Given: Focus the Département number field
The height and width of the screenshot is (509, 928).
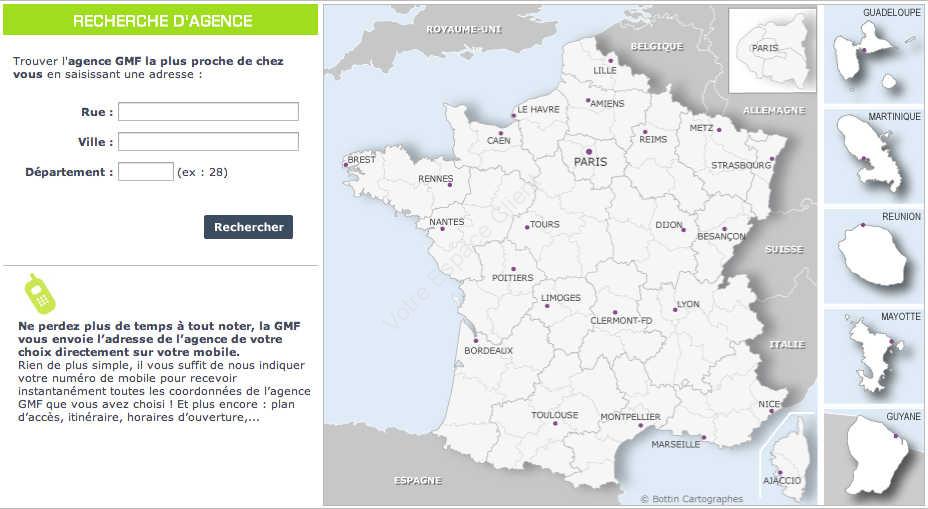Looking at the screenshot, I should click(146, 172).
